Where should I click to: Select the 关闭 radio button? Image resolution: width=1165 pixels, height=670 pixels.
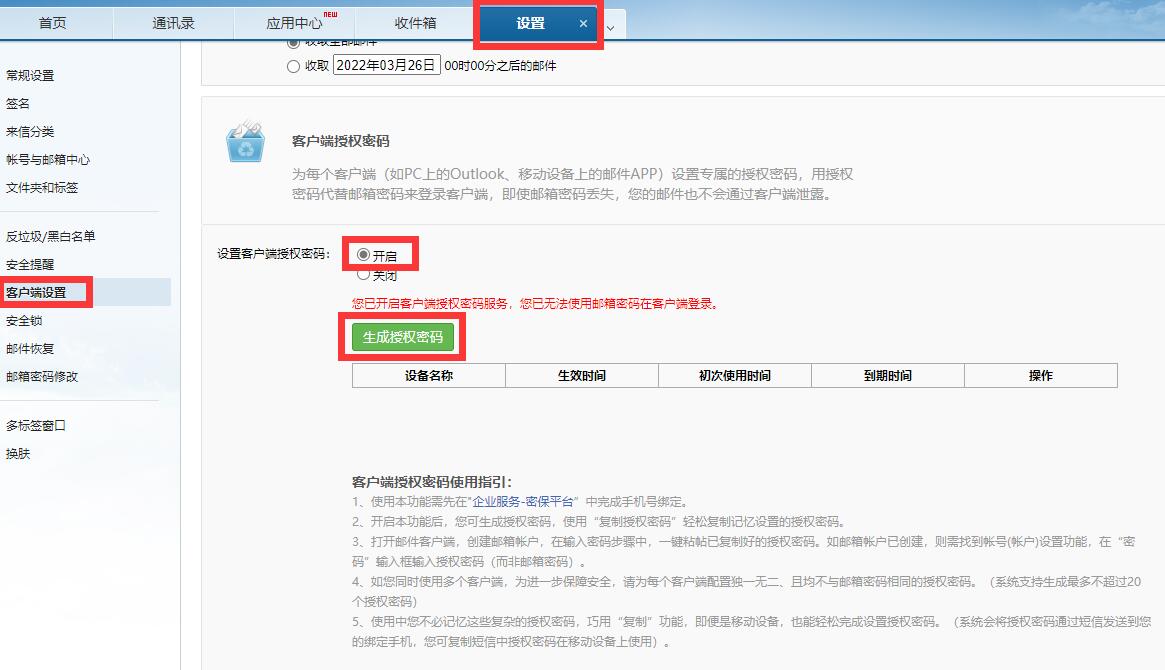(363, 275)
